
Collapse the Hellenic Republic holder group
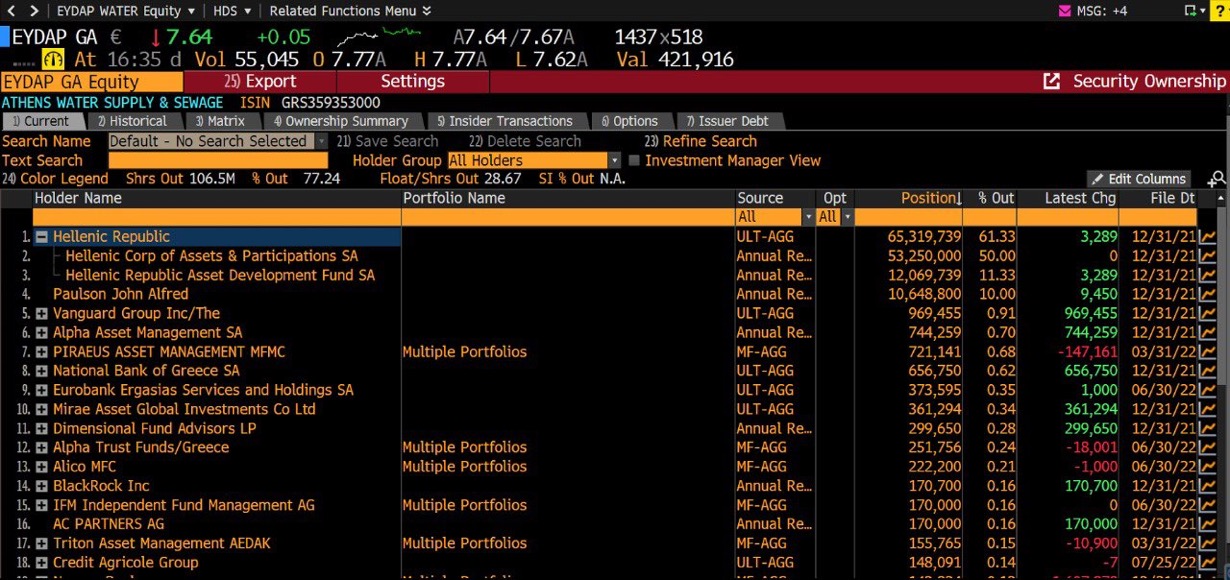tap(42, 237)
